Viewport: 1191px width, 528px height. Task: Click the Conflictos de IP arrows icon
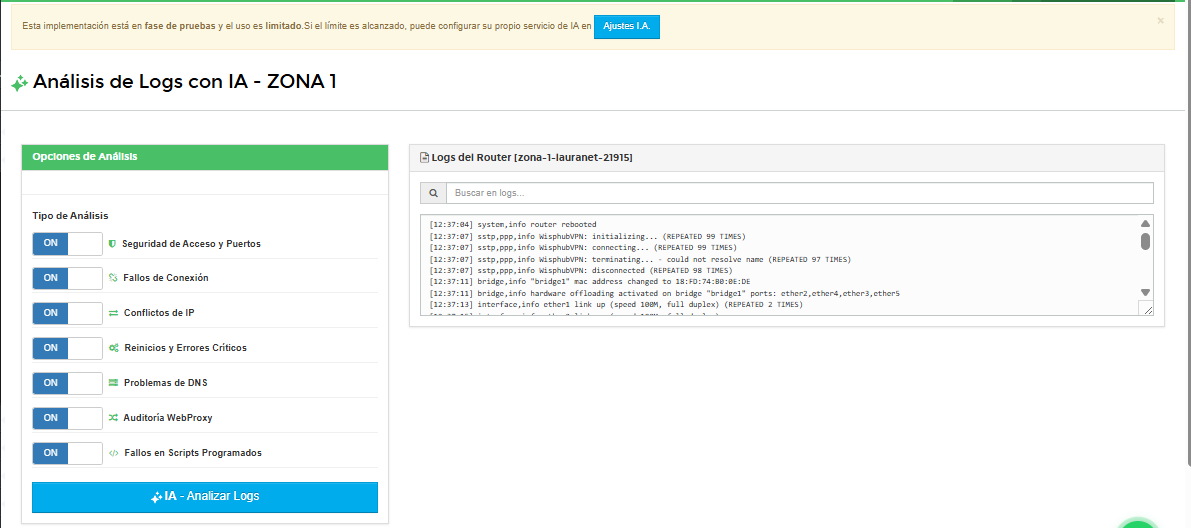[x=113, y=313]
